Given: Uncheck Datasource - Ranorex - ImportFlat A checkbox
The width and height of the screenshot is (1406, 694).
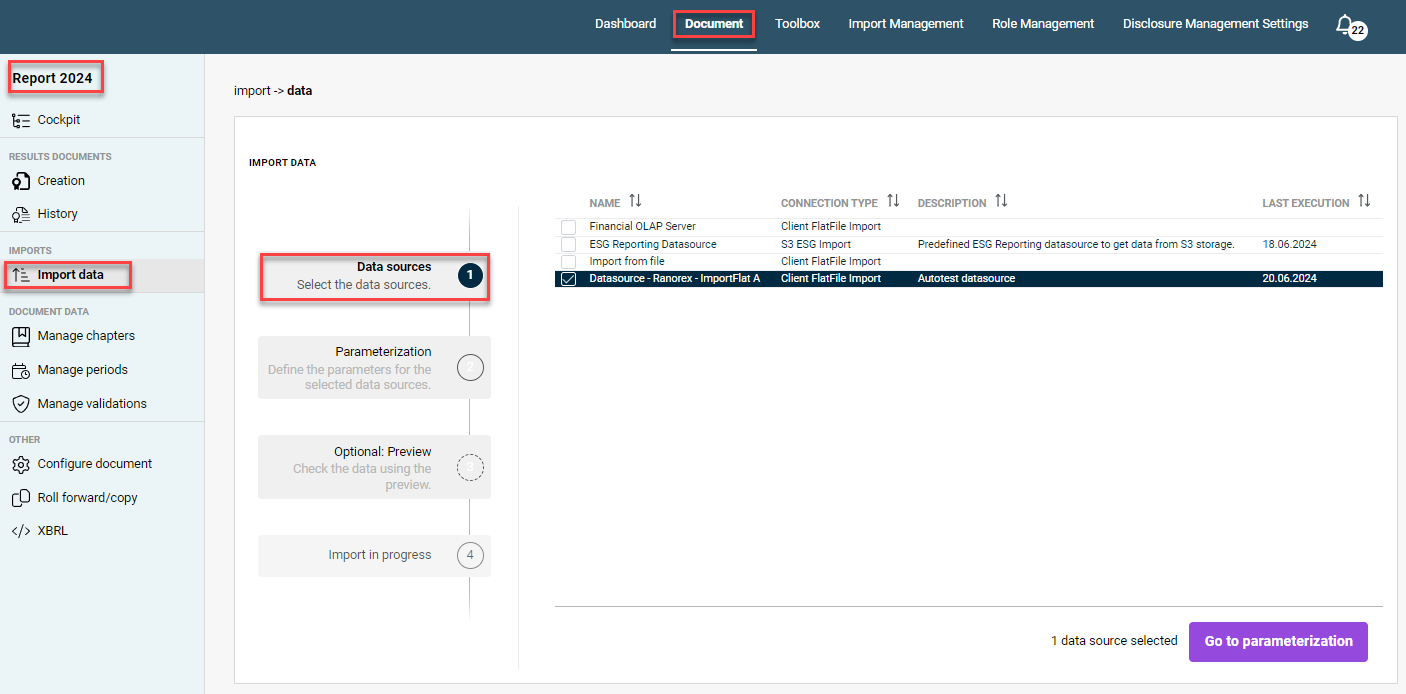Looking at the screenshot, I should coord(568,279).
